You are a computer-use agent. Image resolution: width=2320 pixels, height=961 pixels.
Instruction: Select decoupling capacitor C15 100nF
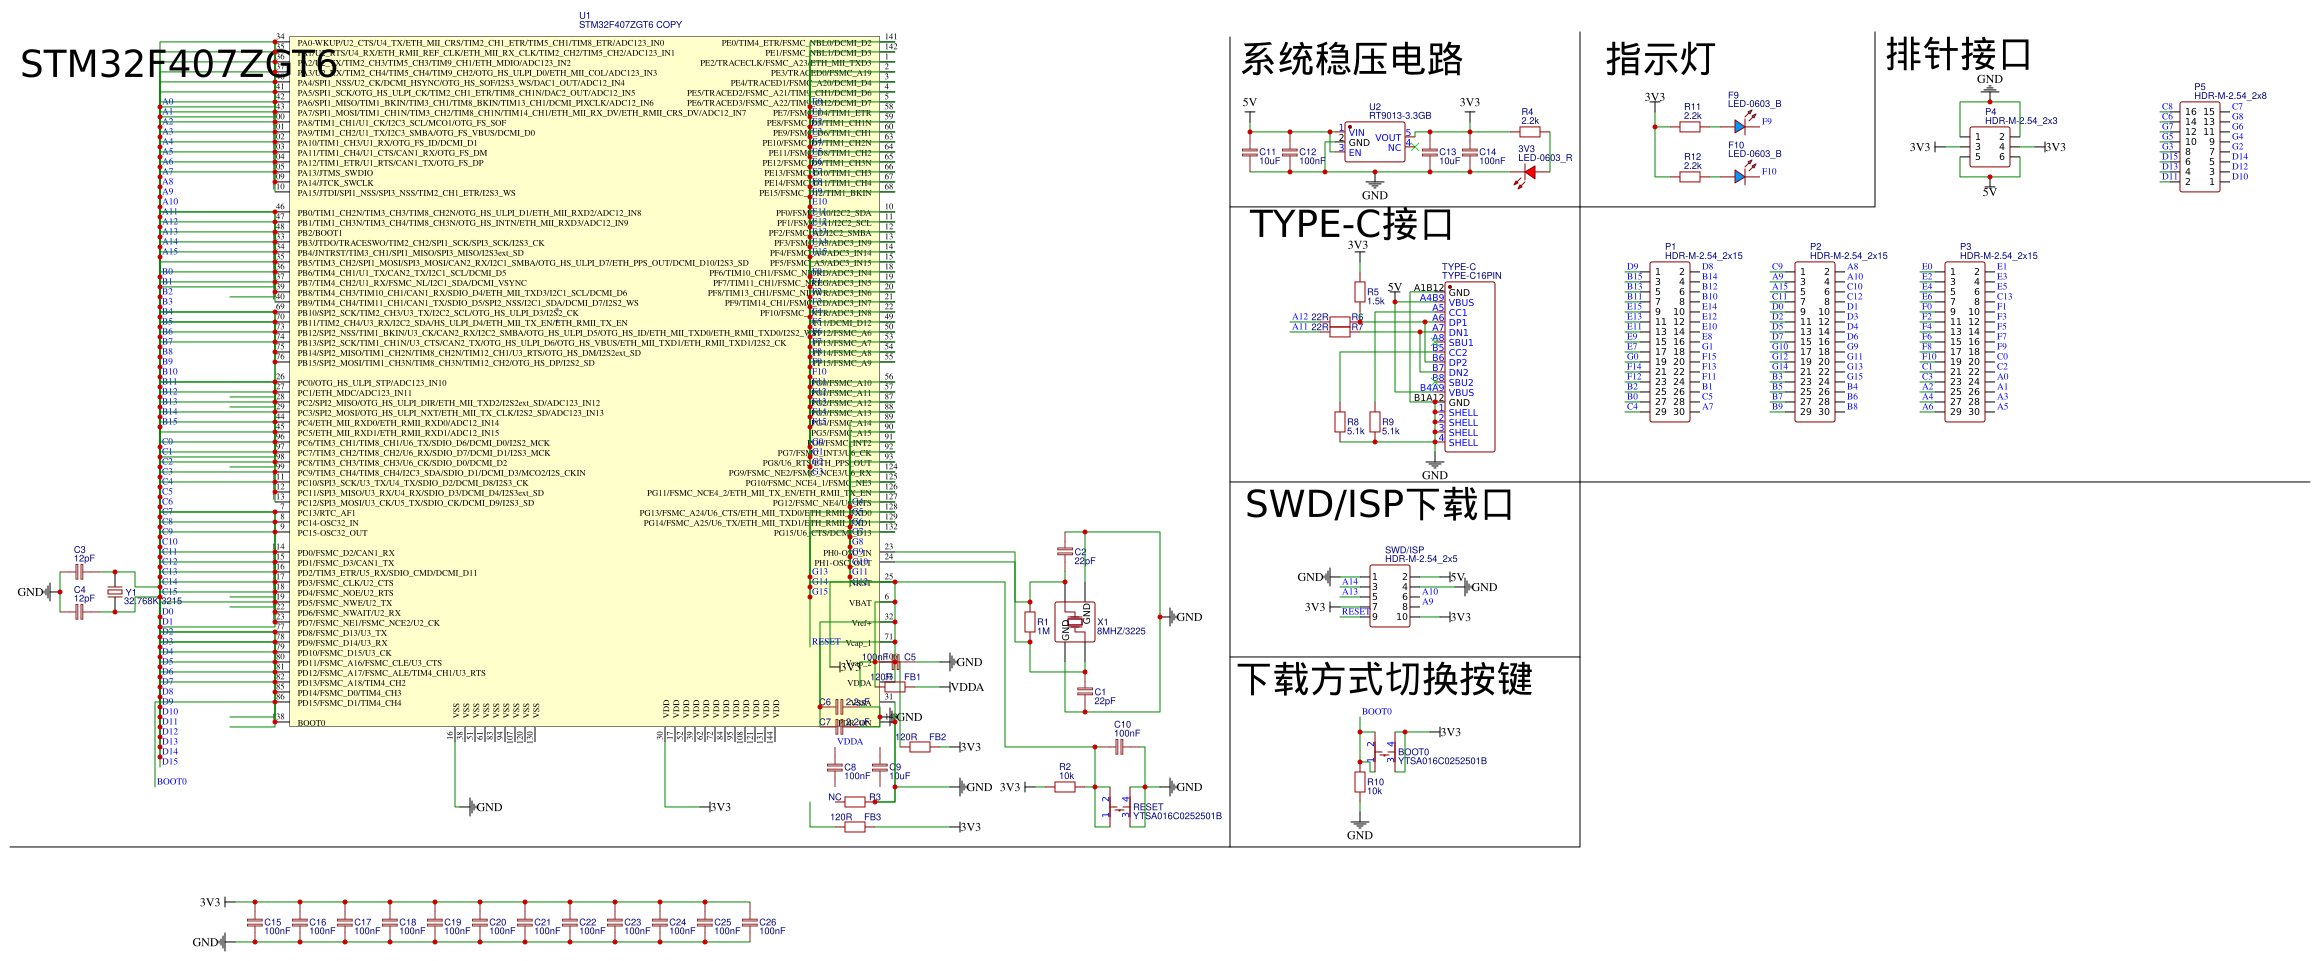point(255,922)
